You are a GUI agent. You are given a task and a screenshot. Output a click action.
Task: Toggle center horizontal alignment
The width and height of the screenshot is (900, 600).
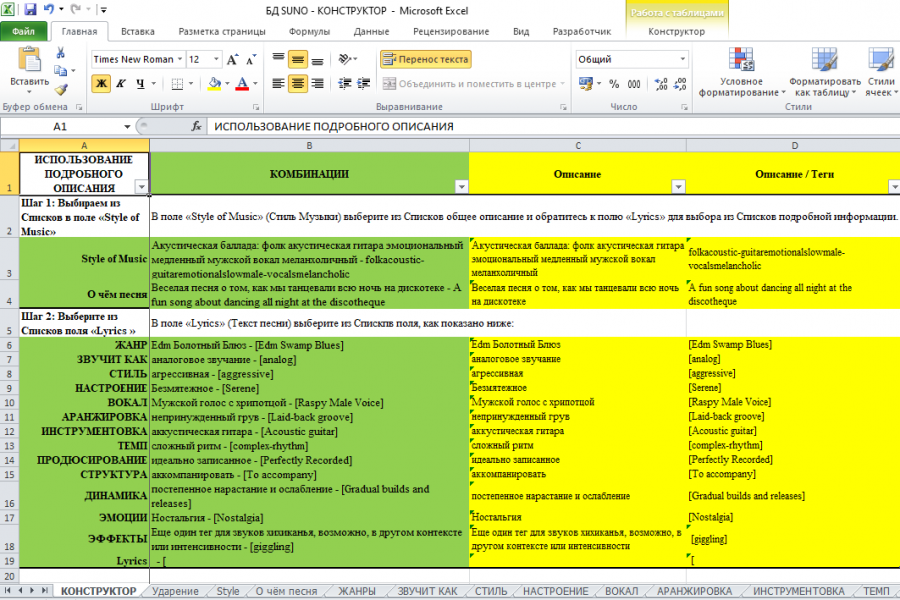coord(298,84)
